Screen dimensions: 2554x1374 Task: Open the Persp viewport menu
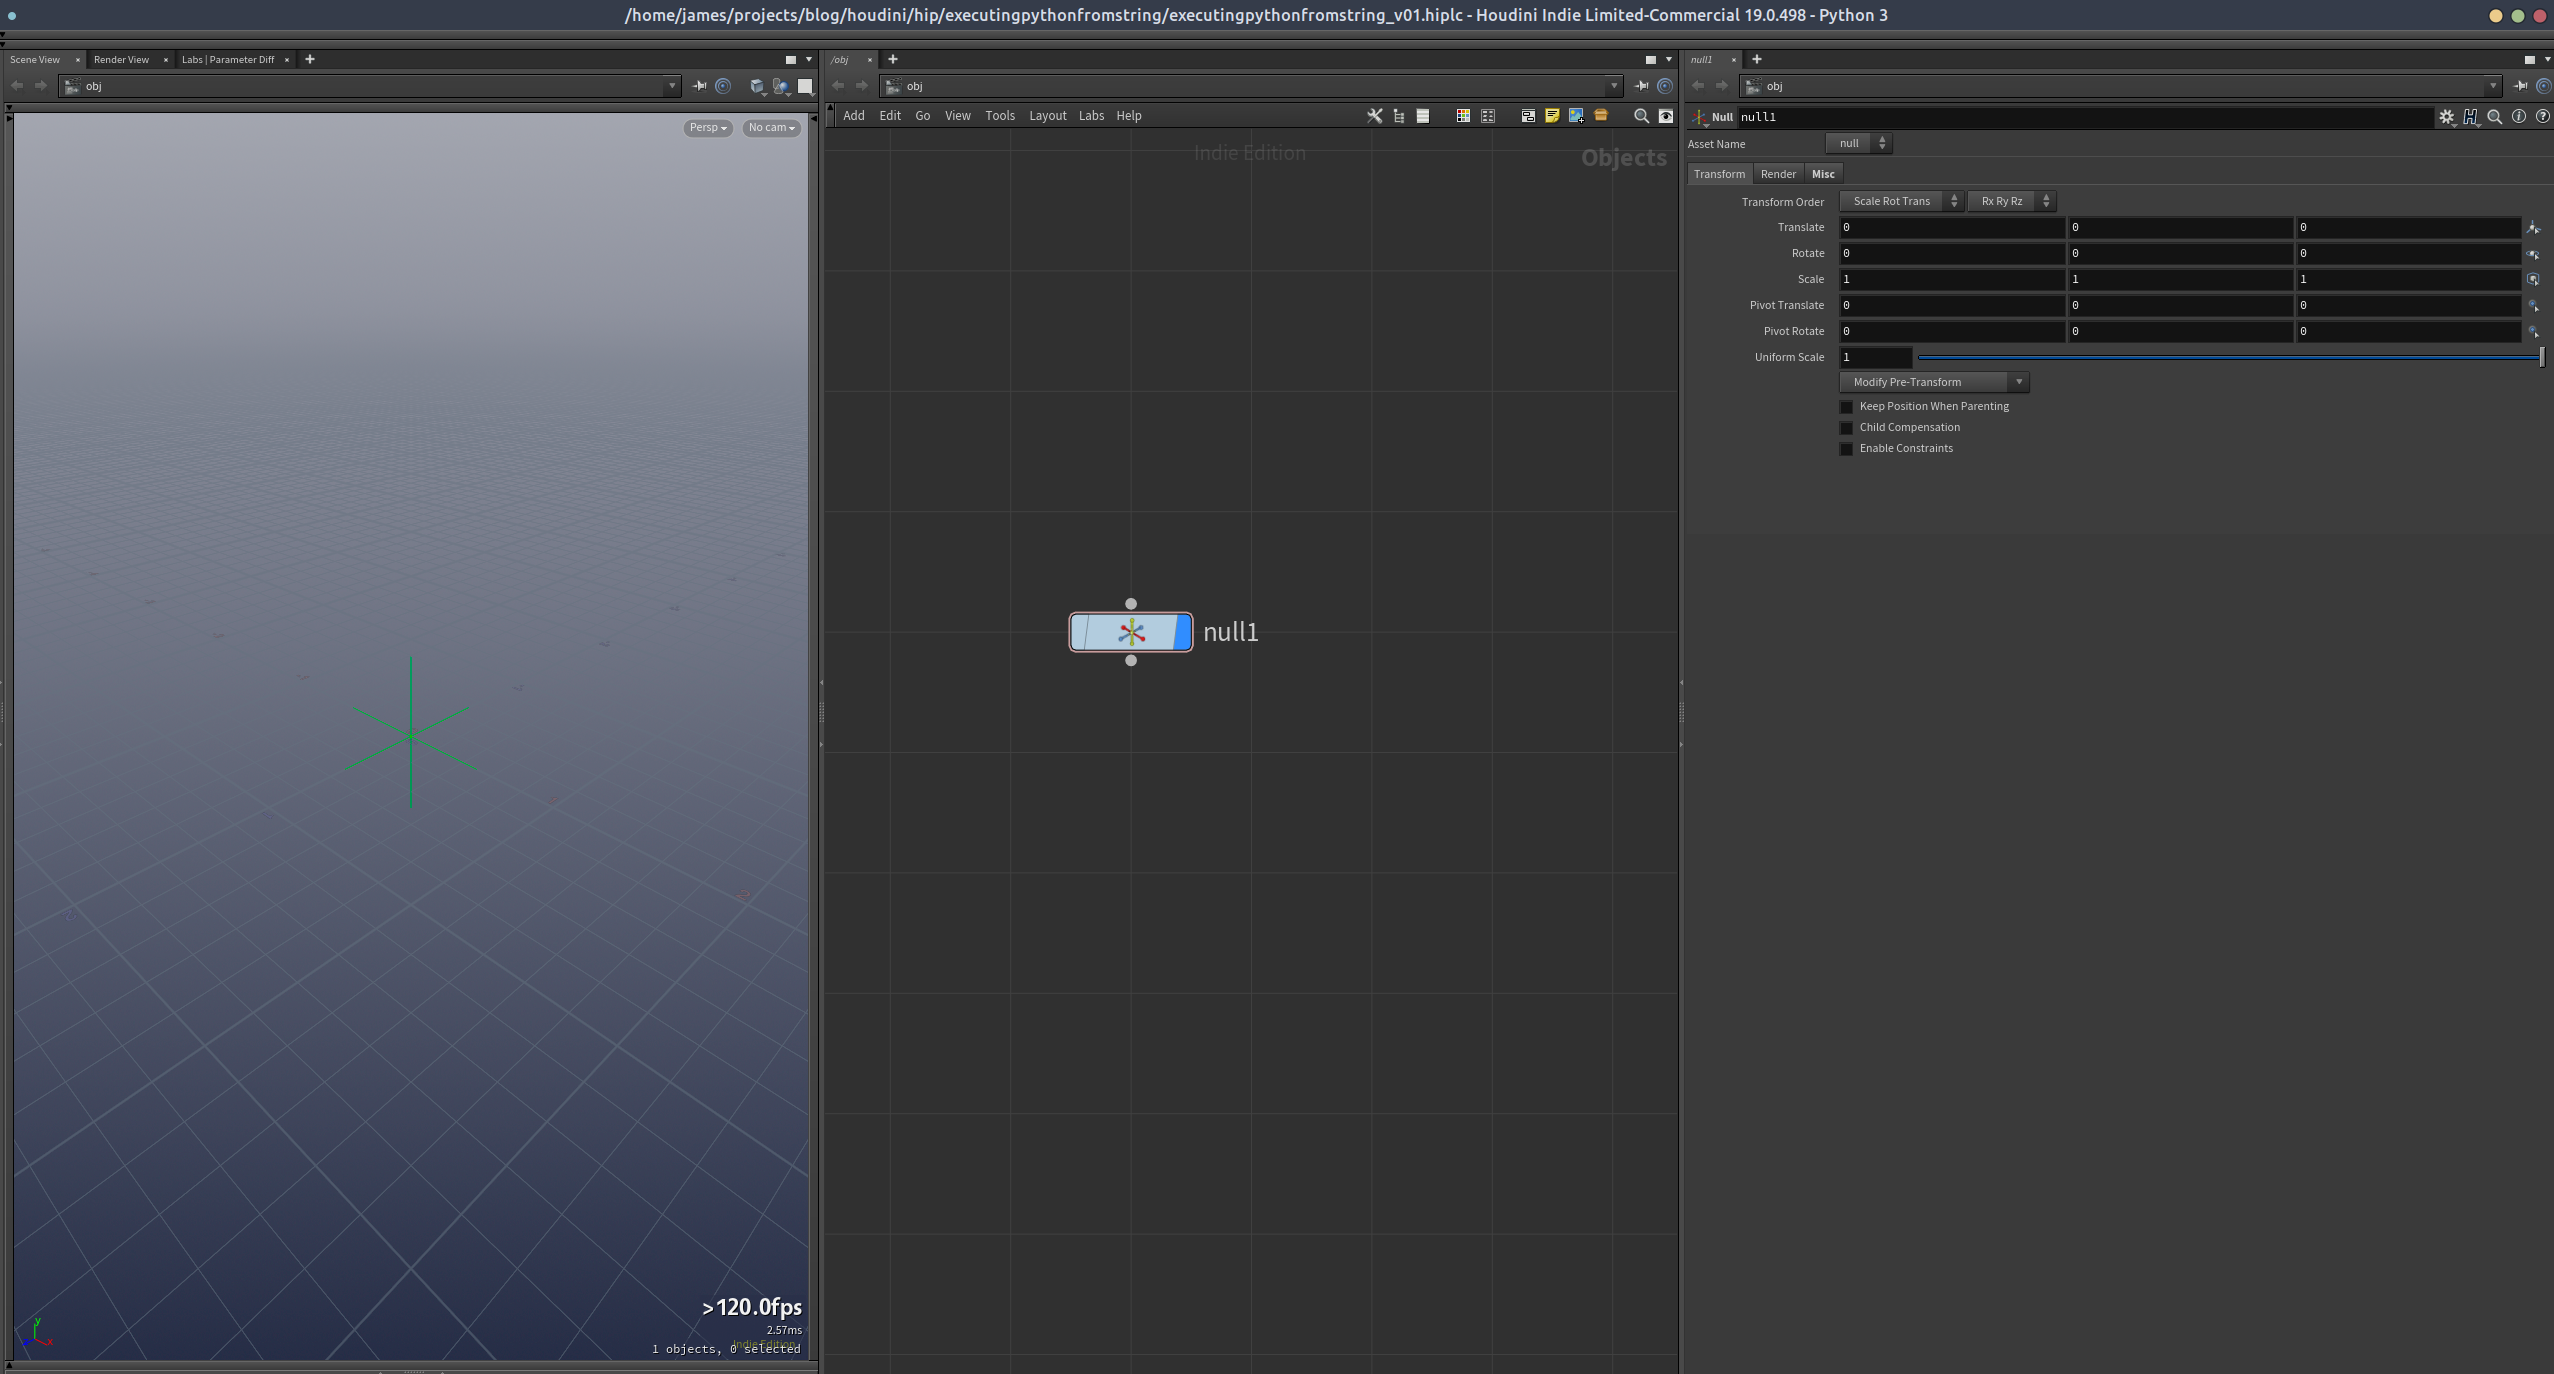708,128
